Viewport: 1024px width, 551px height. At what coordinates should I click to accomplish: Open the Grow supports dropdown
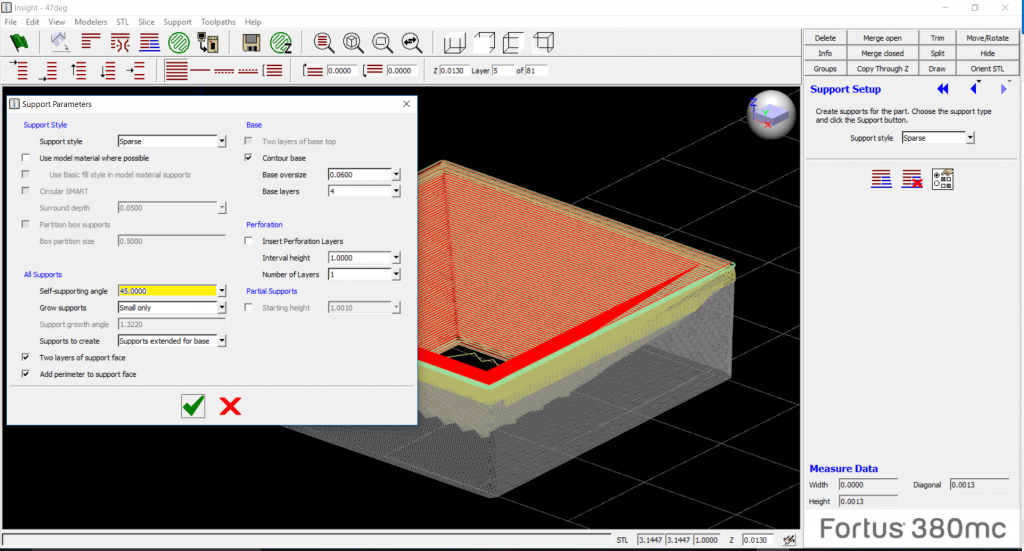(x=222, y=308)
